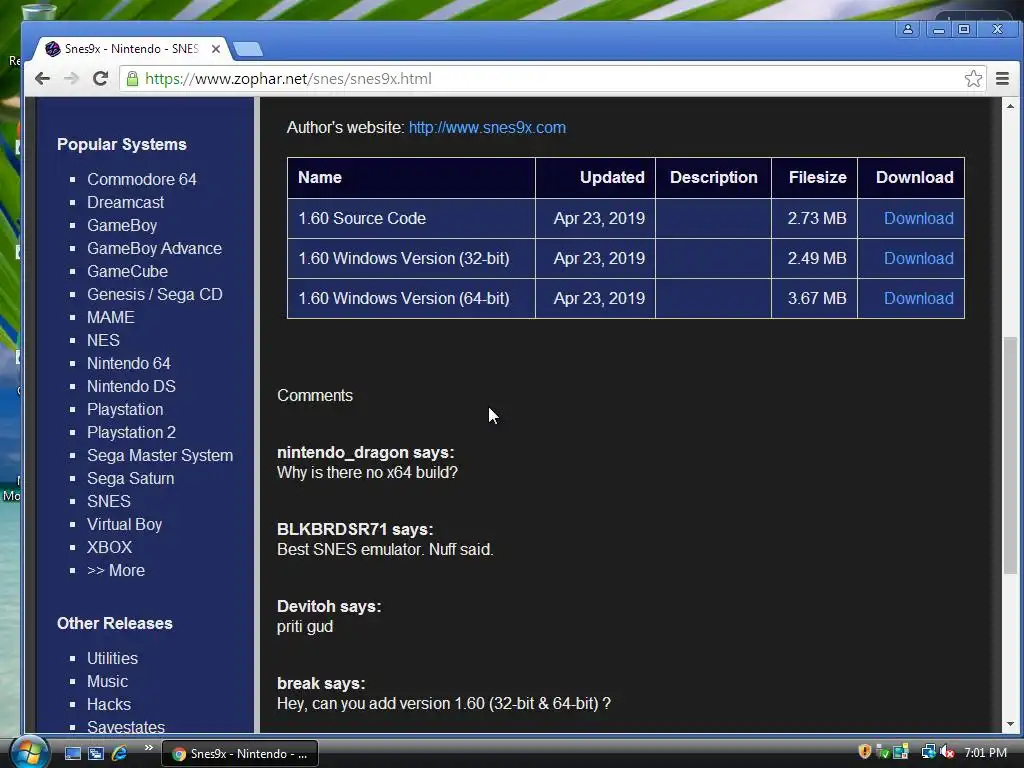
Task: Select the Snes9x - Nintendo tab
Action: pyautogui.click(x=131, y=49)
